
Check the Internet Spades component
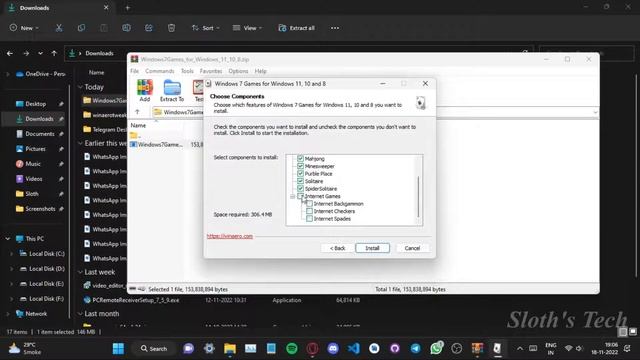click(309, 218)
